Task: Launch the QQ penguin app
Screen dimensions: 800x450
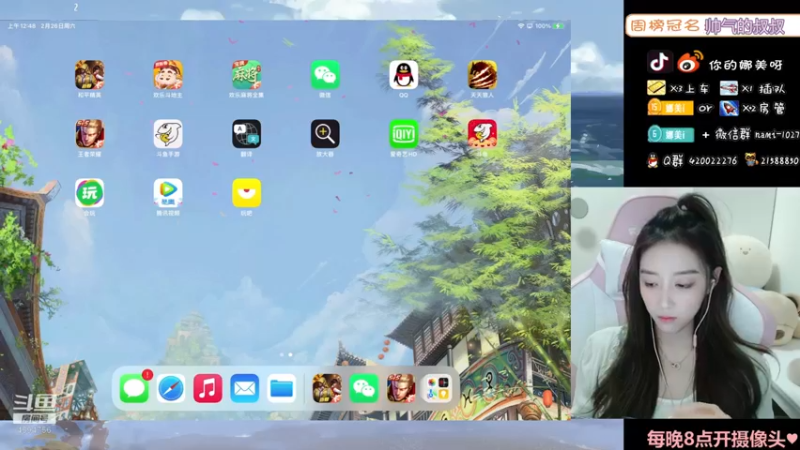Action: [x=404, y=75]
